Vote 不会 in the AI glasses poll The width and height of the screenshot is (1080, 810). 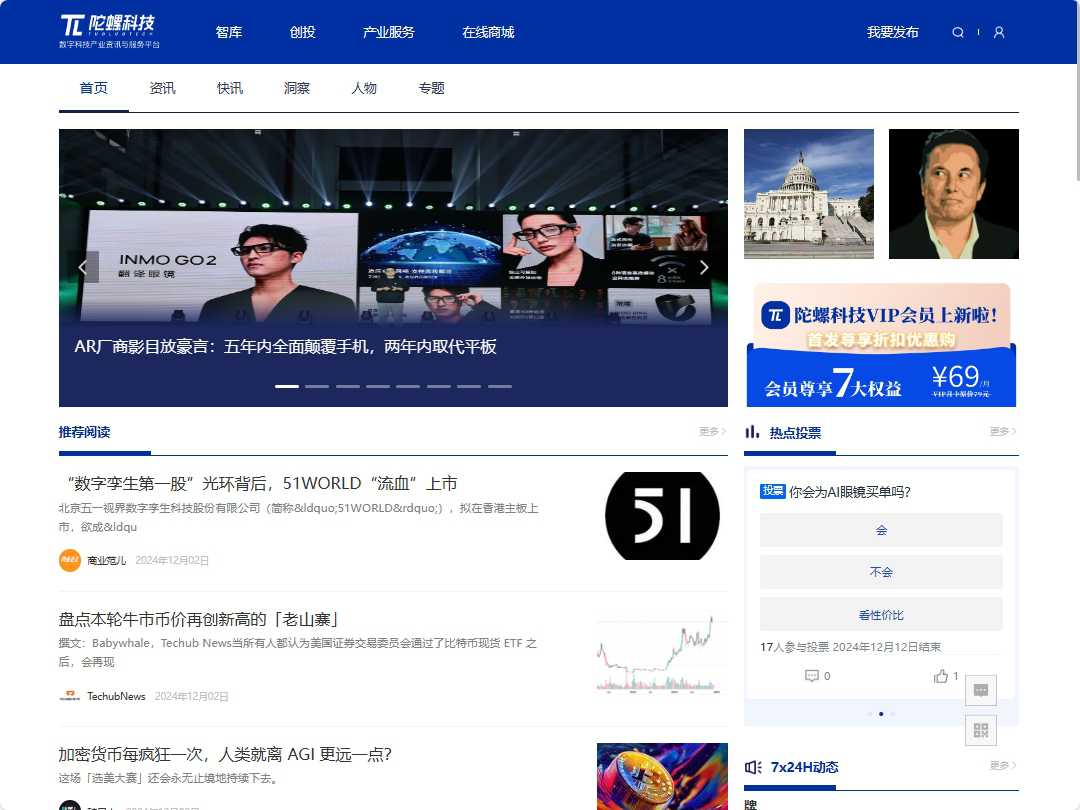pos(881,572)
